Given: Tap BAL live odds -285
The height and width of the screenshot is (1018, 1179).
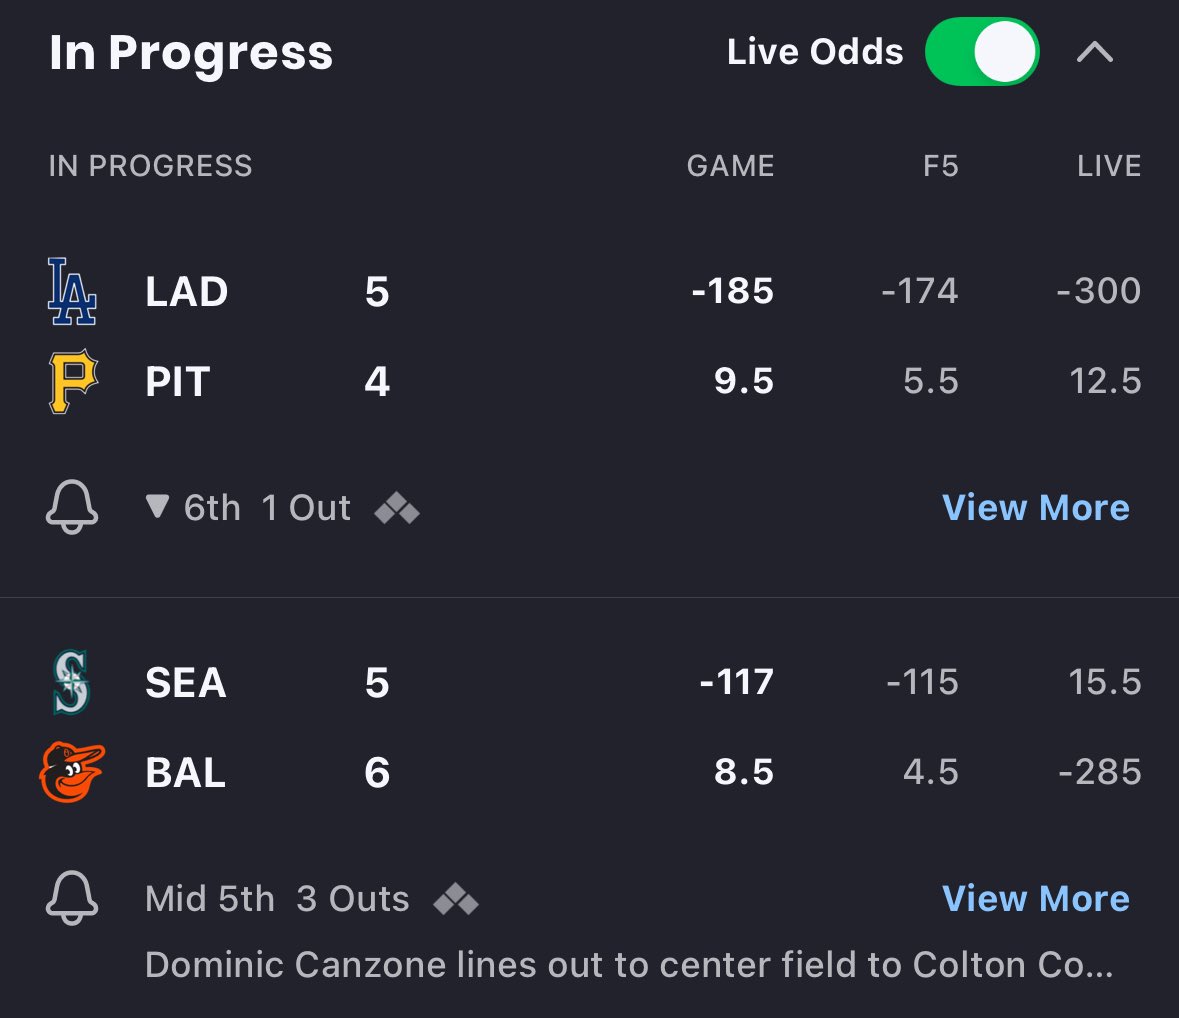Looking at the screenshot, I should point(1100,772).
